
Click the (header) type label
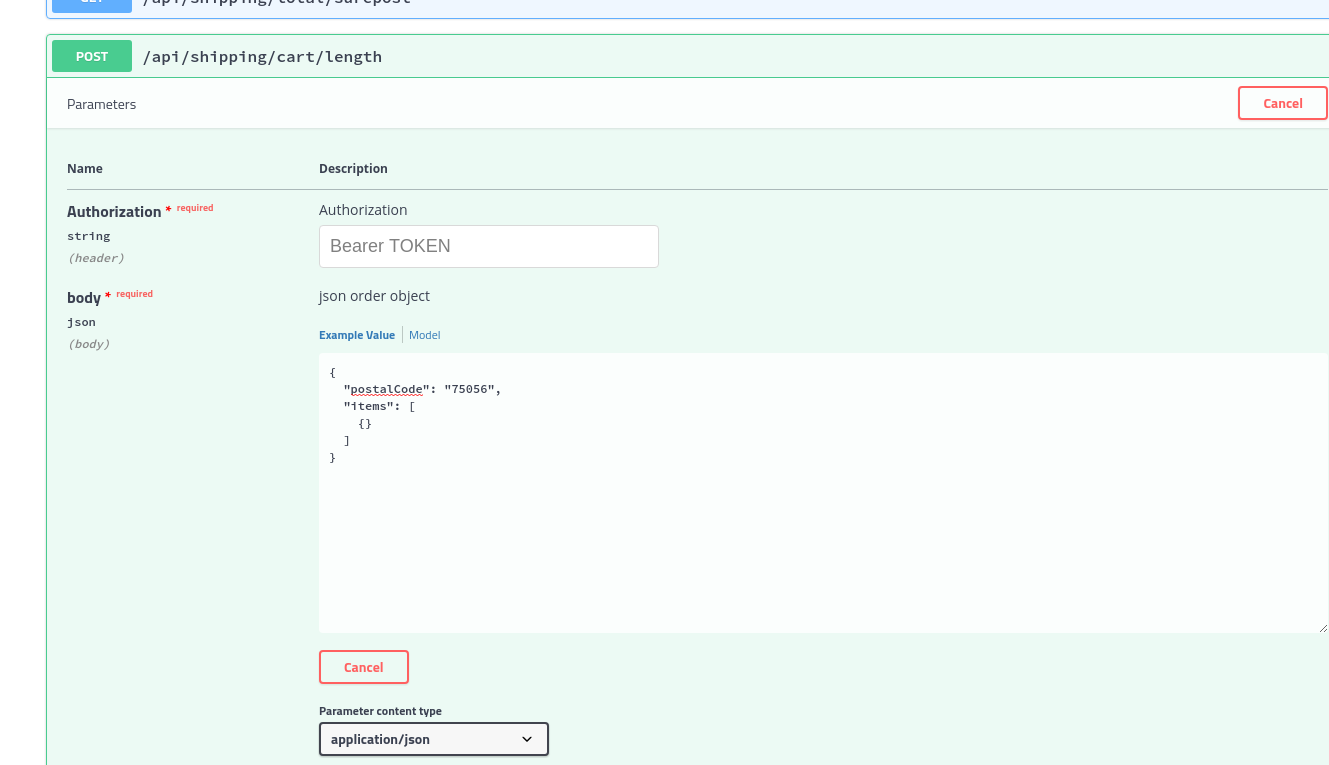(96, 258)
